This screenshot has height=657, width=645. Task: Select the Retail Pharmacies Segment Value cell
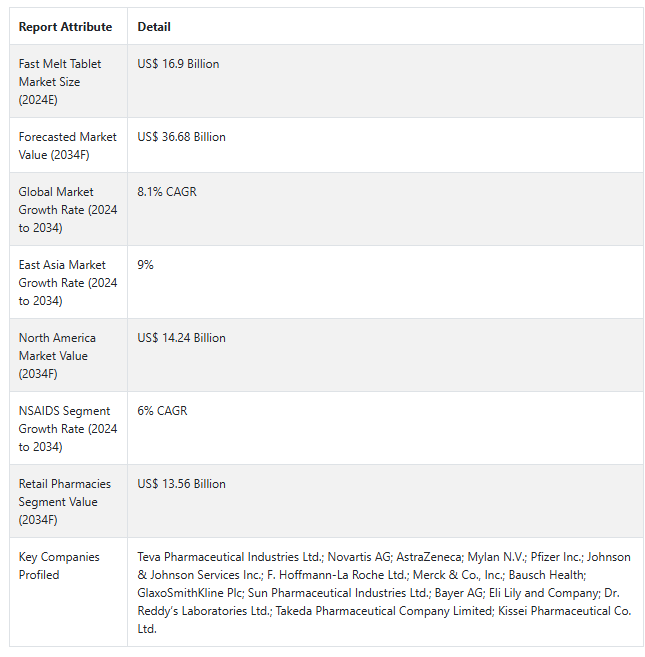coord(67,502)
